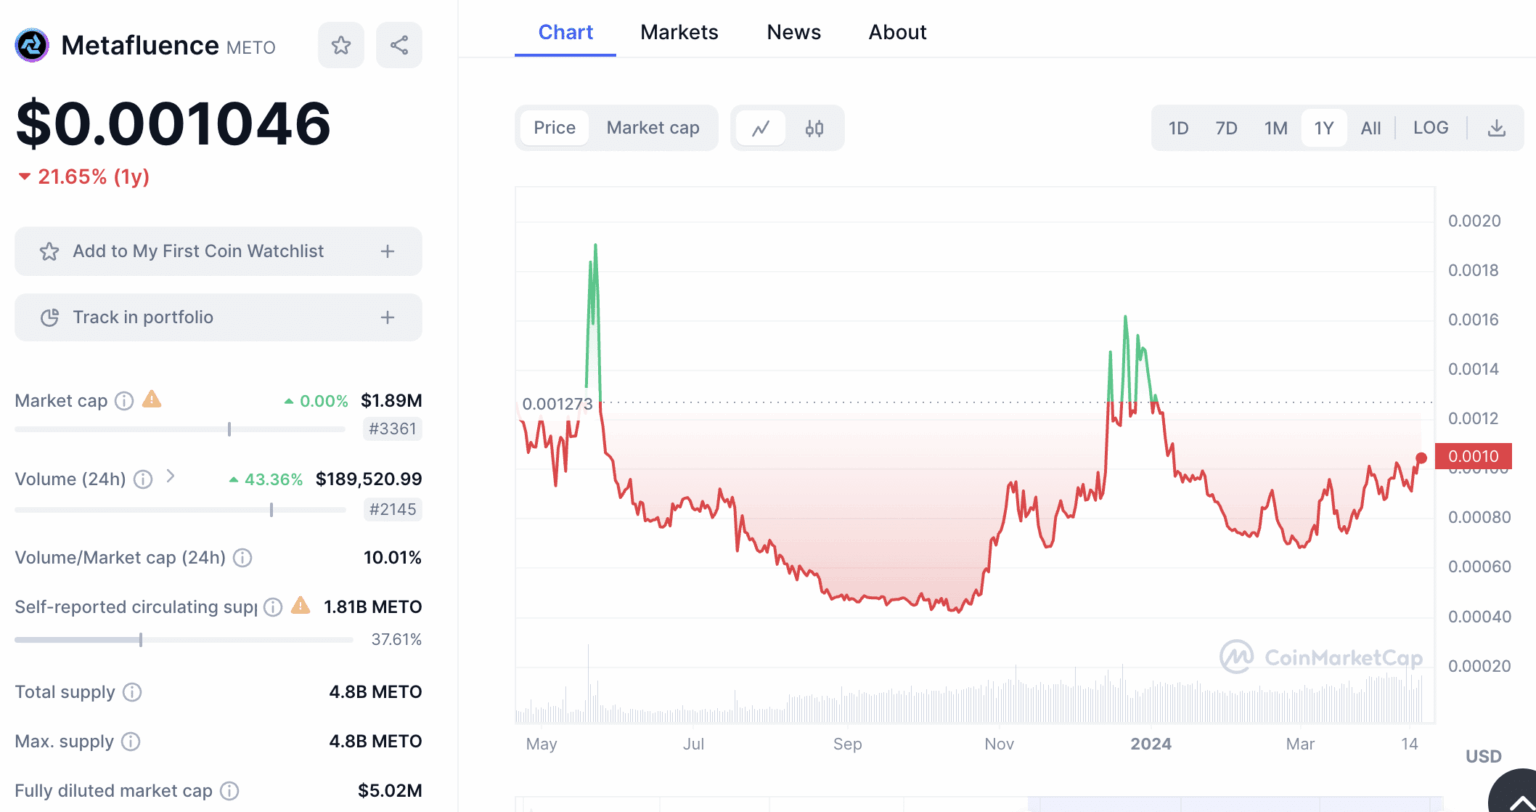Switch the chart to Market cap view

(652, 128)
